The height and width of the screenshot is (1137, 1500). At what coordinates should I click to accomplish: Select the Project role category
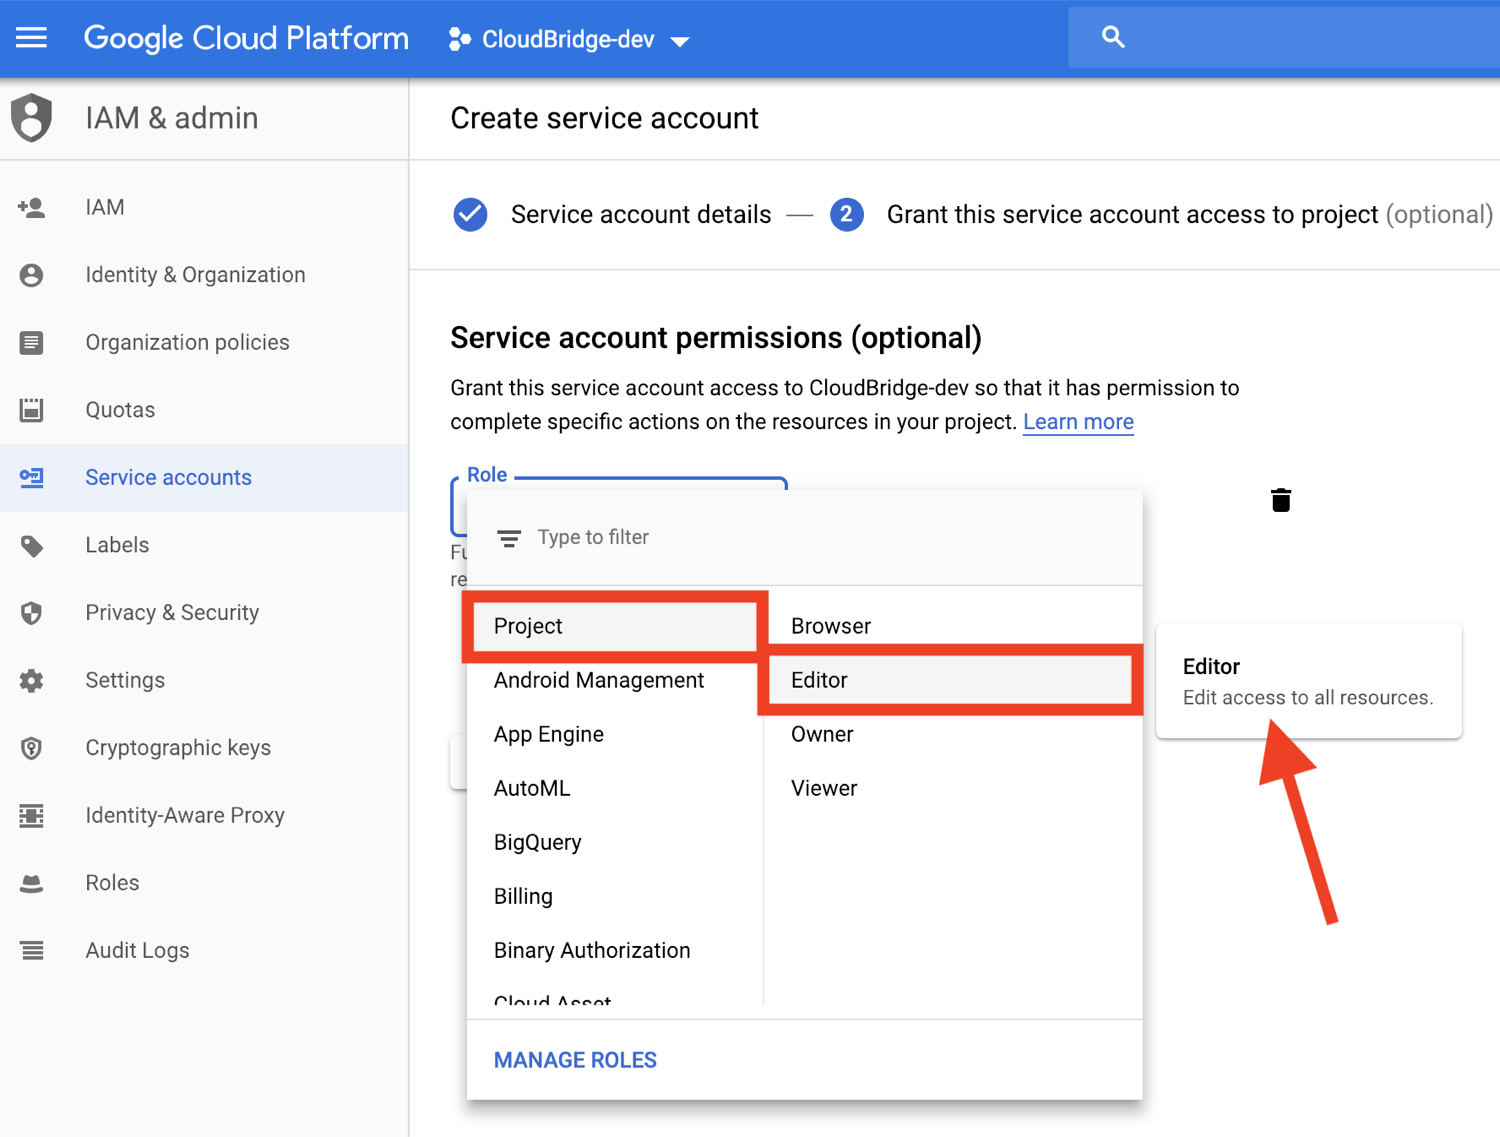[615, 627]
